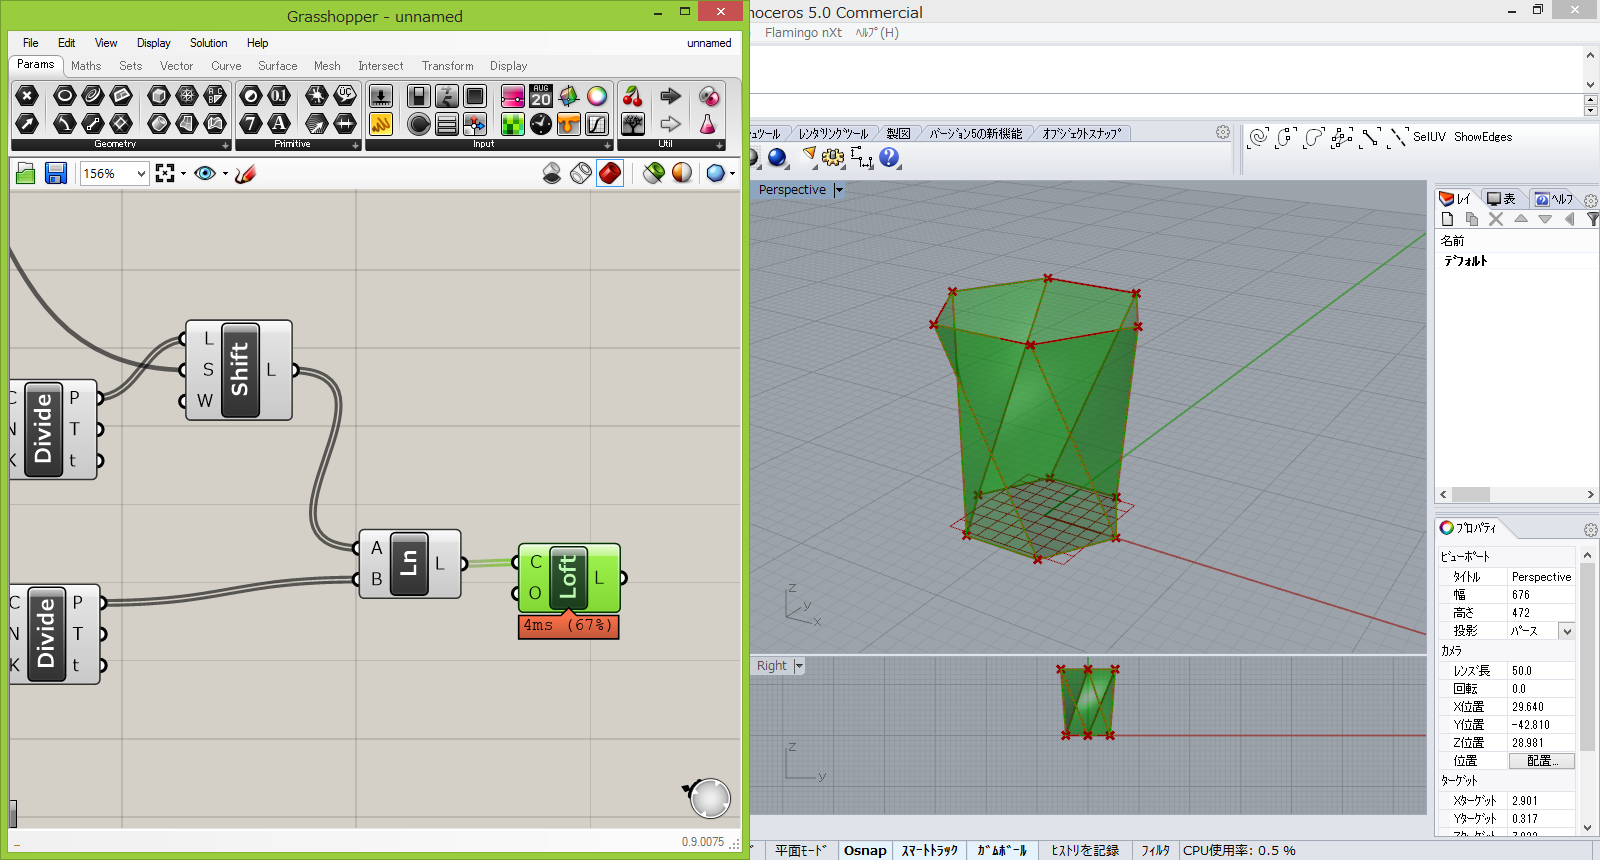The height and width of the screenshot is (860, 1600).
Task: Switch to the Curve tab
Action: pyautogui.click(x=226, y=66)
